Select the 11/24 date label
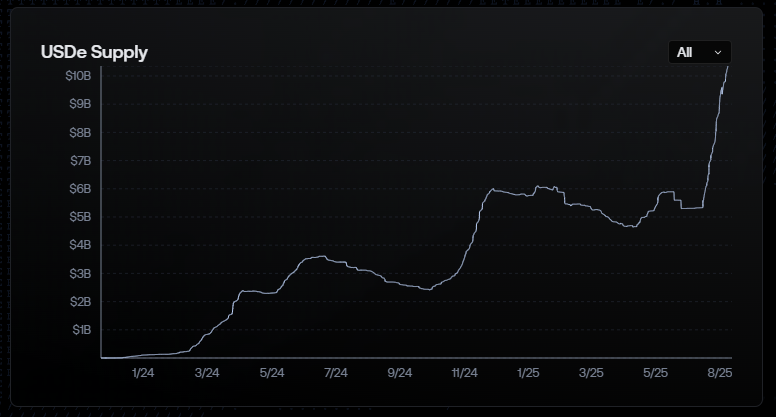This screenshot has height=417, width=776. point(463,373)
